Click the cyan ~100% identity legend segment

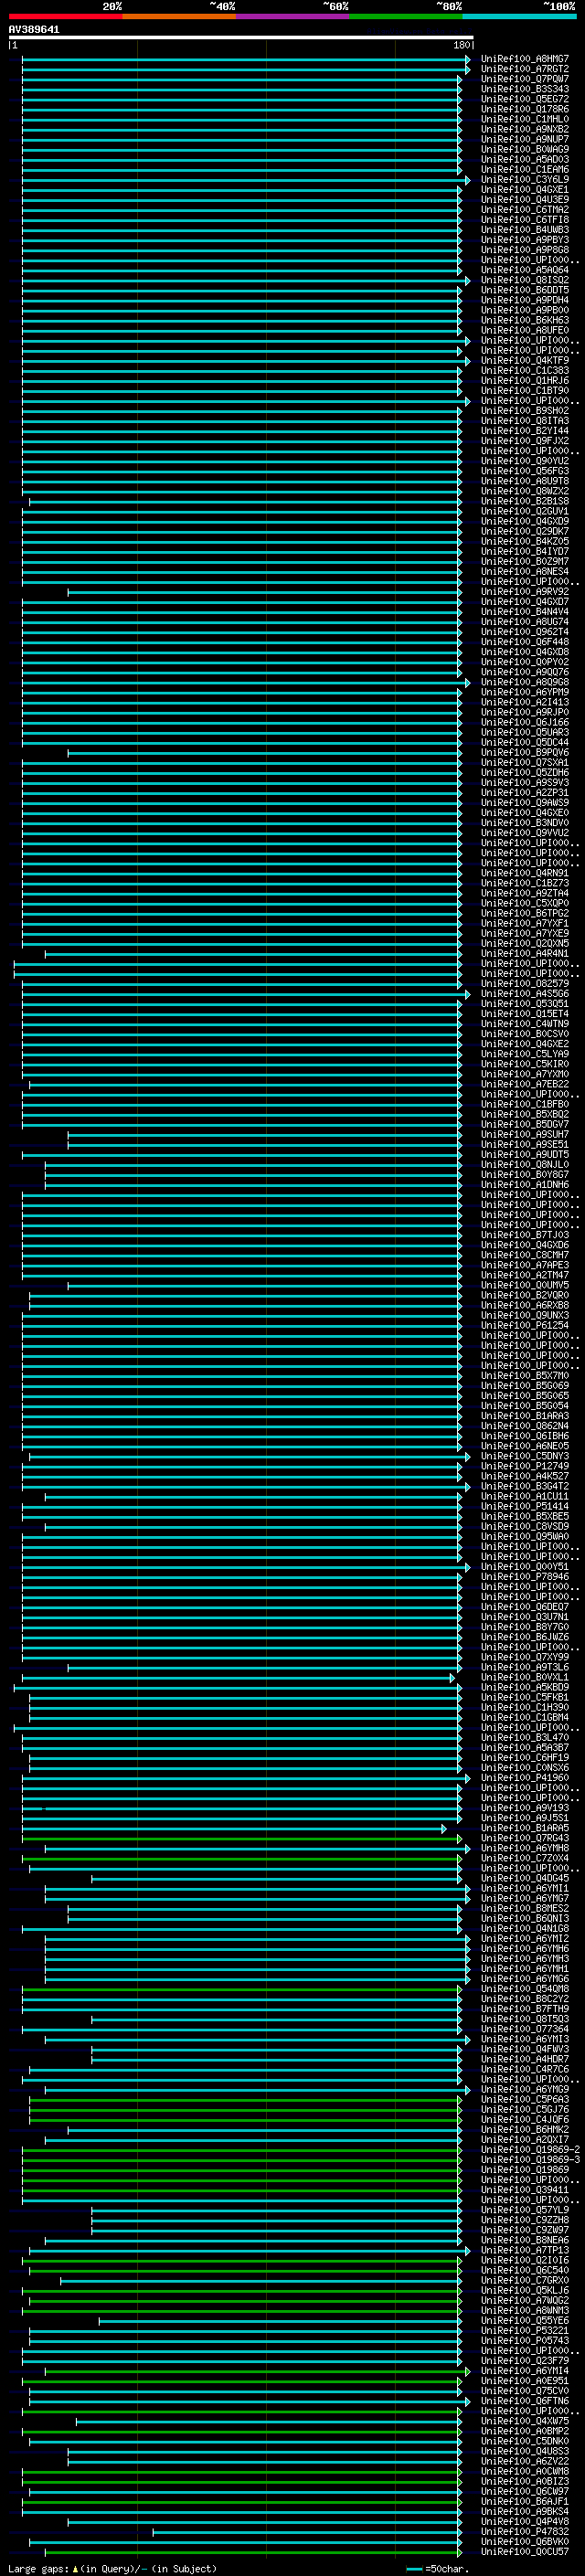coord(520,16)
